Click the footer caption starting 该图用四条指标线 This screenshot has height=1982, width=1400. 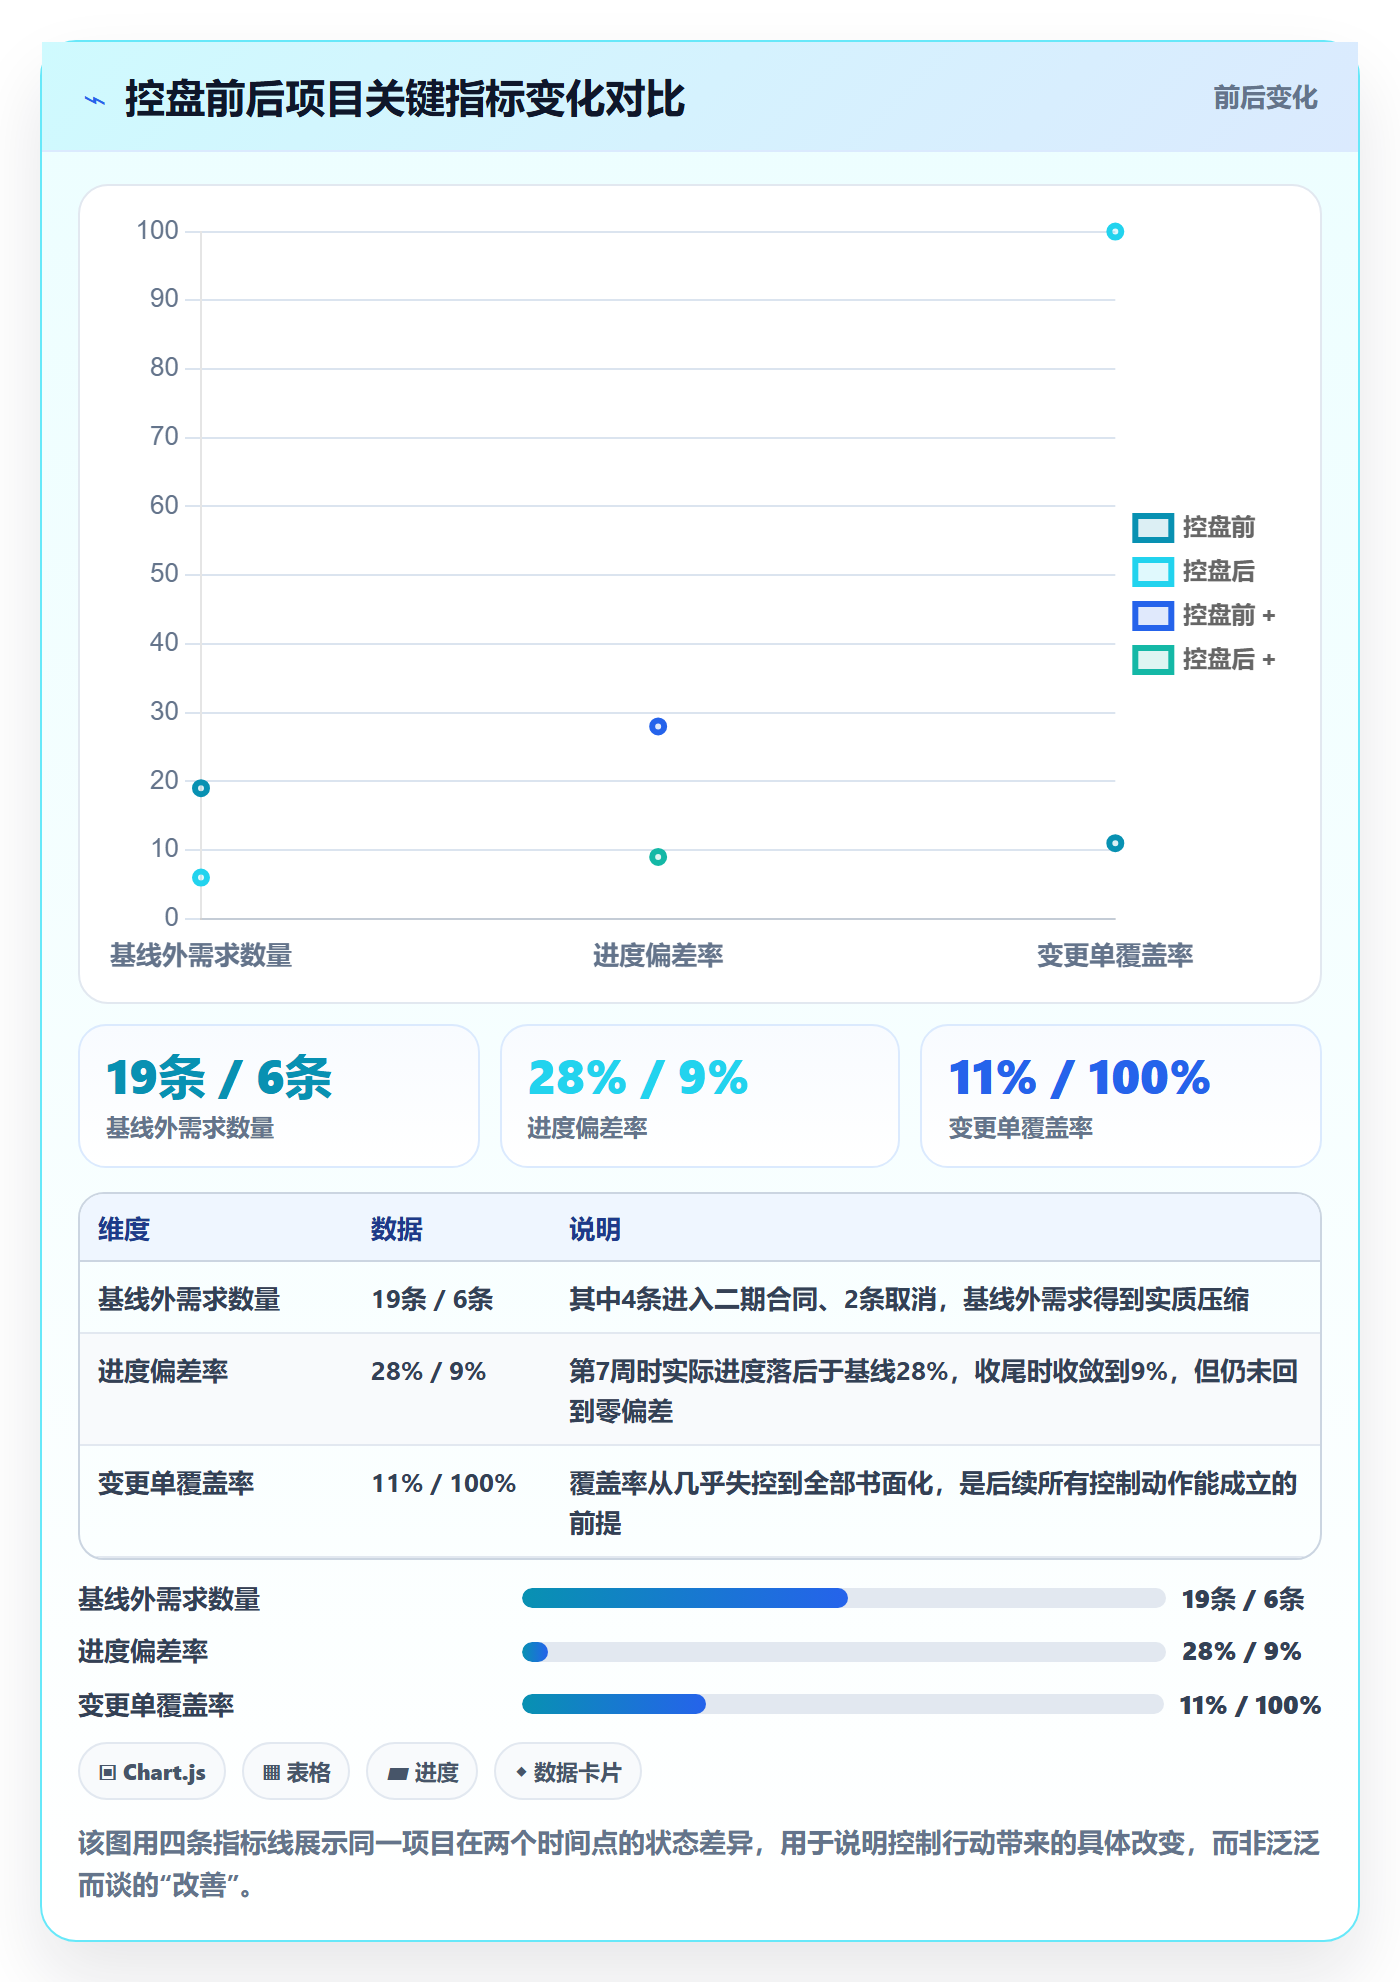(x=699, y=1864)
